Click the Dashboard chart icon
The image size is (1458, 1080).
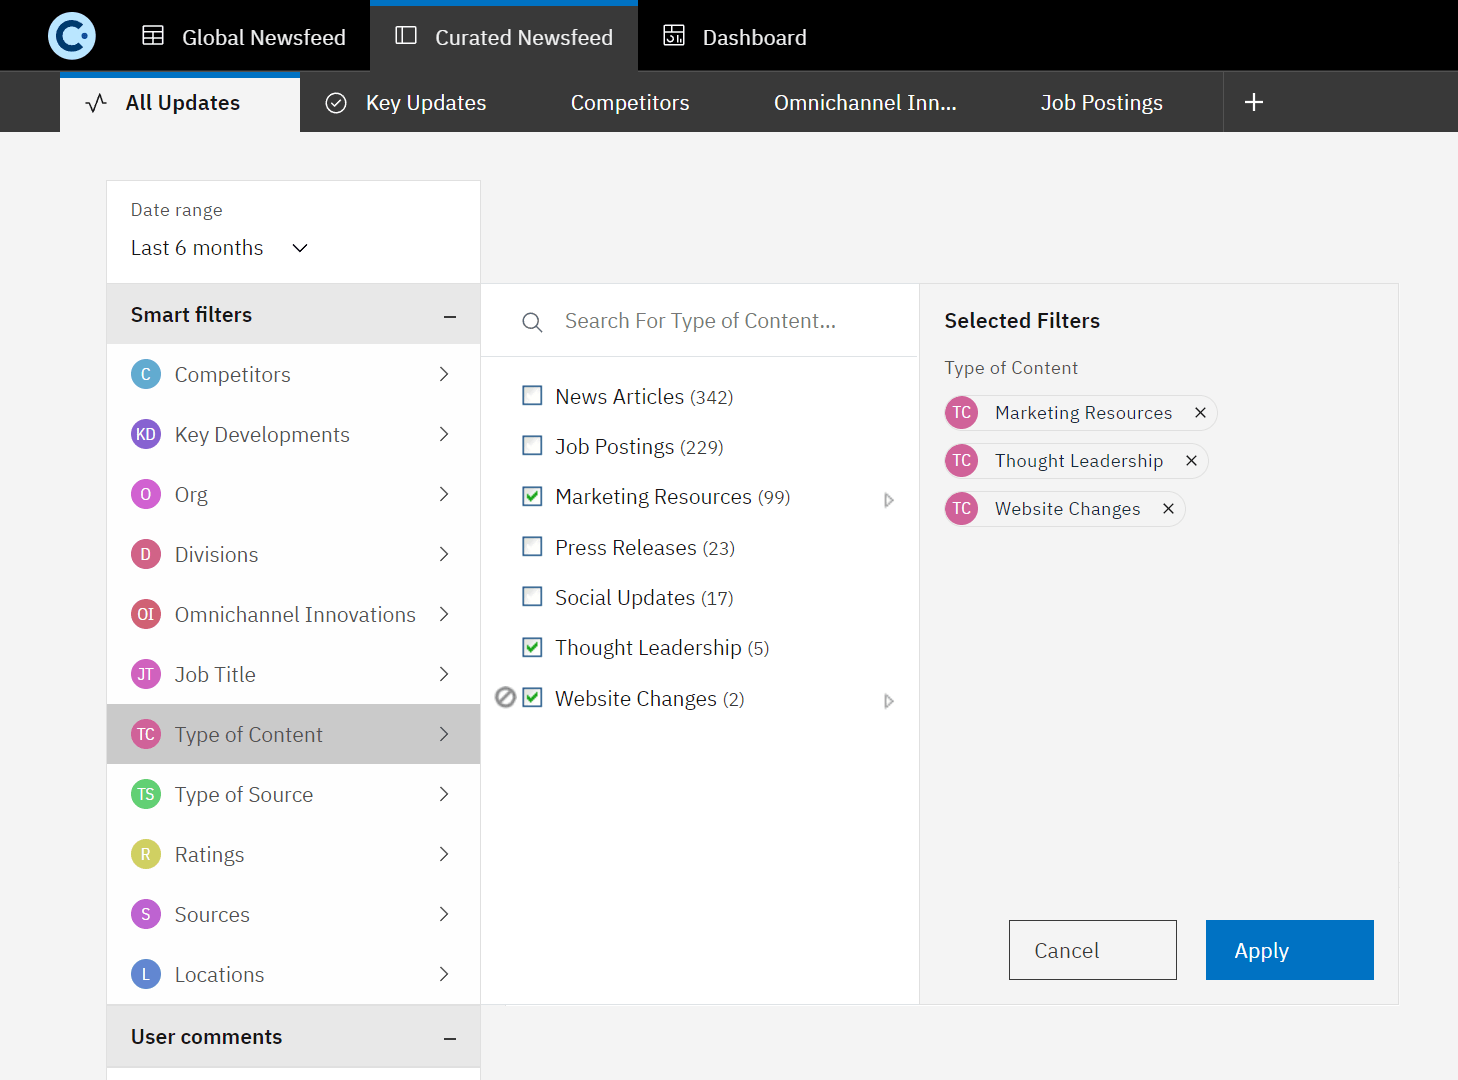pyautogui.click(x=674, y=36)
